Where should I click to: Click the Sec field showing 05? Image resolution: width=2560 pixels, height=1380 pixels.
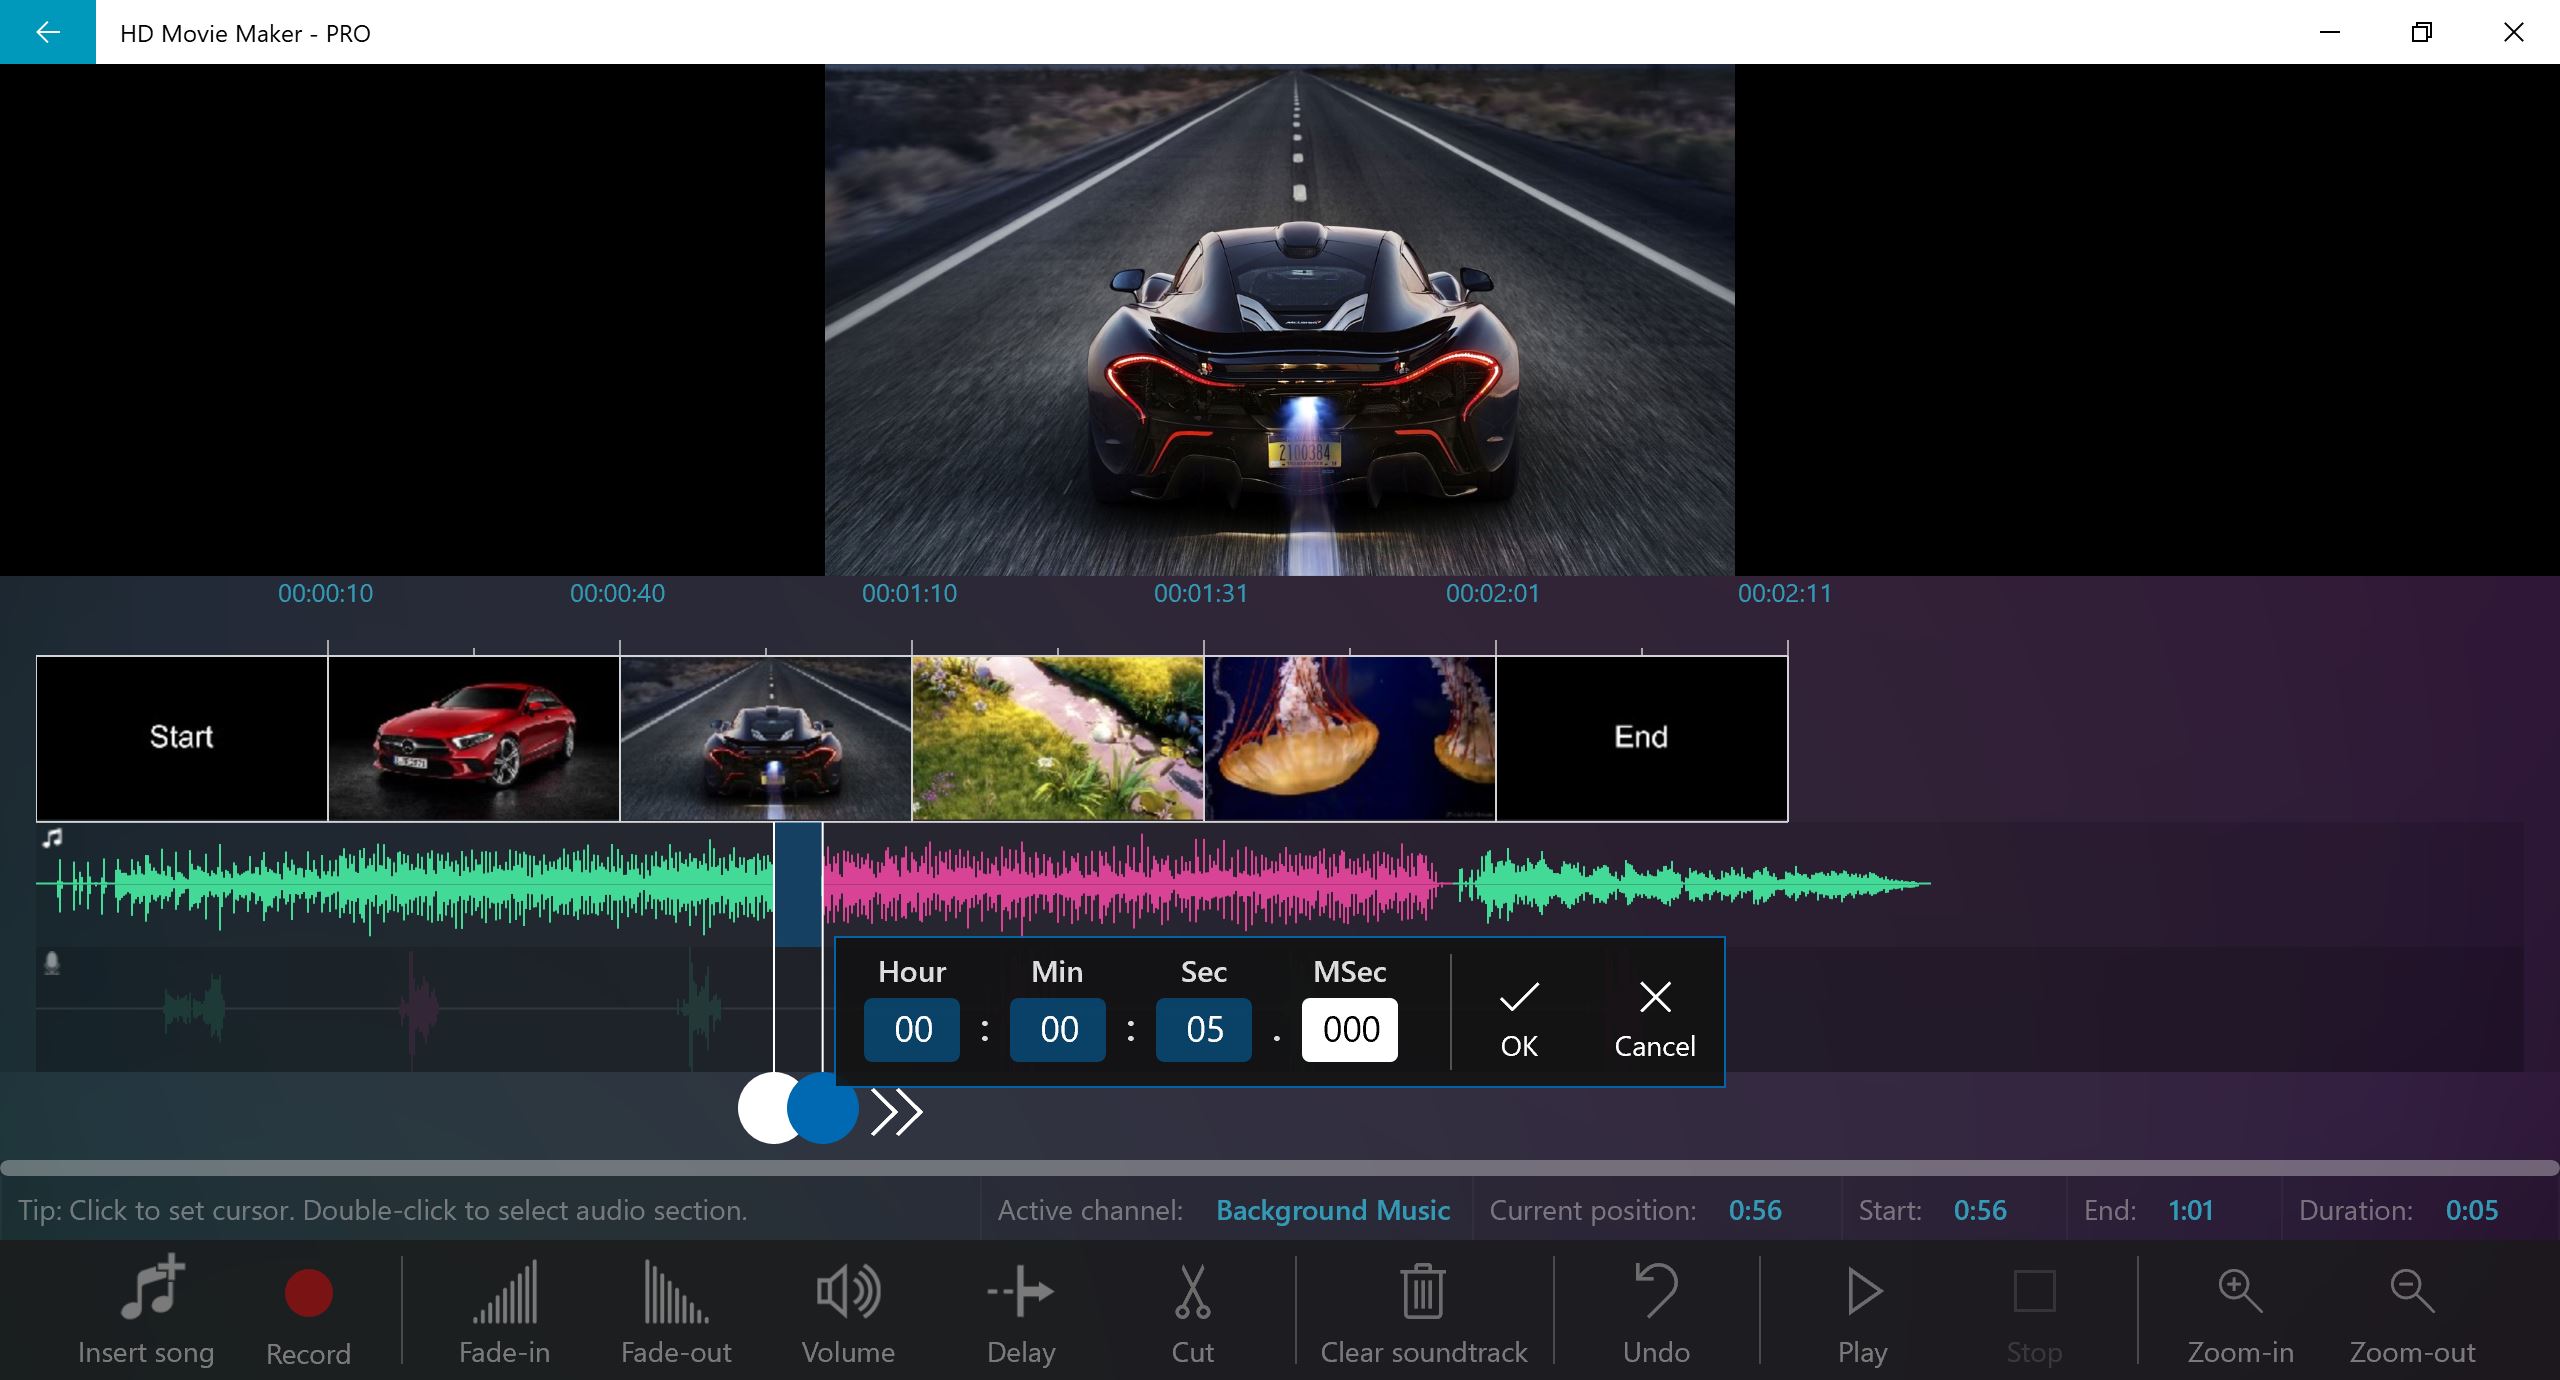1204,1029
